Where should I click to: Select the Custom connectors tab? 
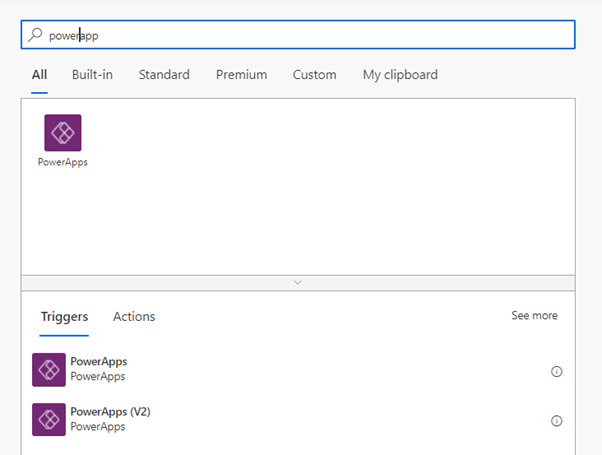(x=314, y=74)
